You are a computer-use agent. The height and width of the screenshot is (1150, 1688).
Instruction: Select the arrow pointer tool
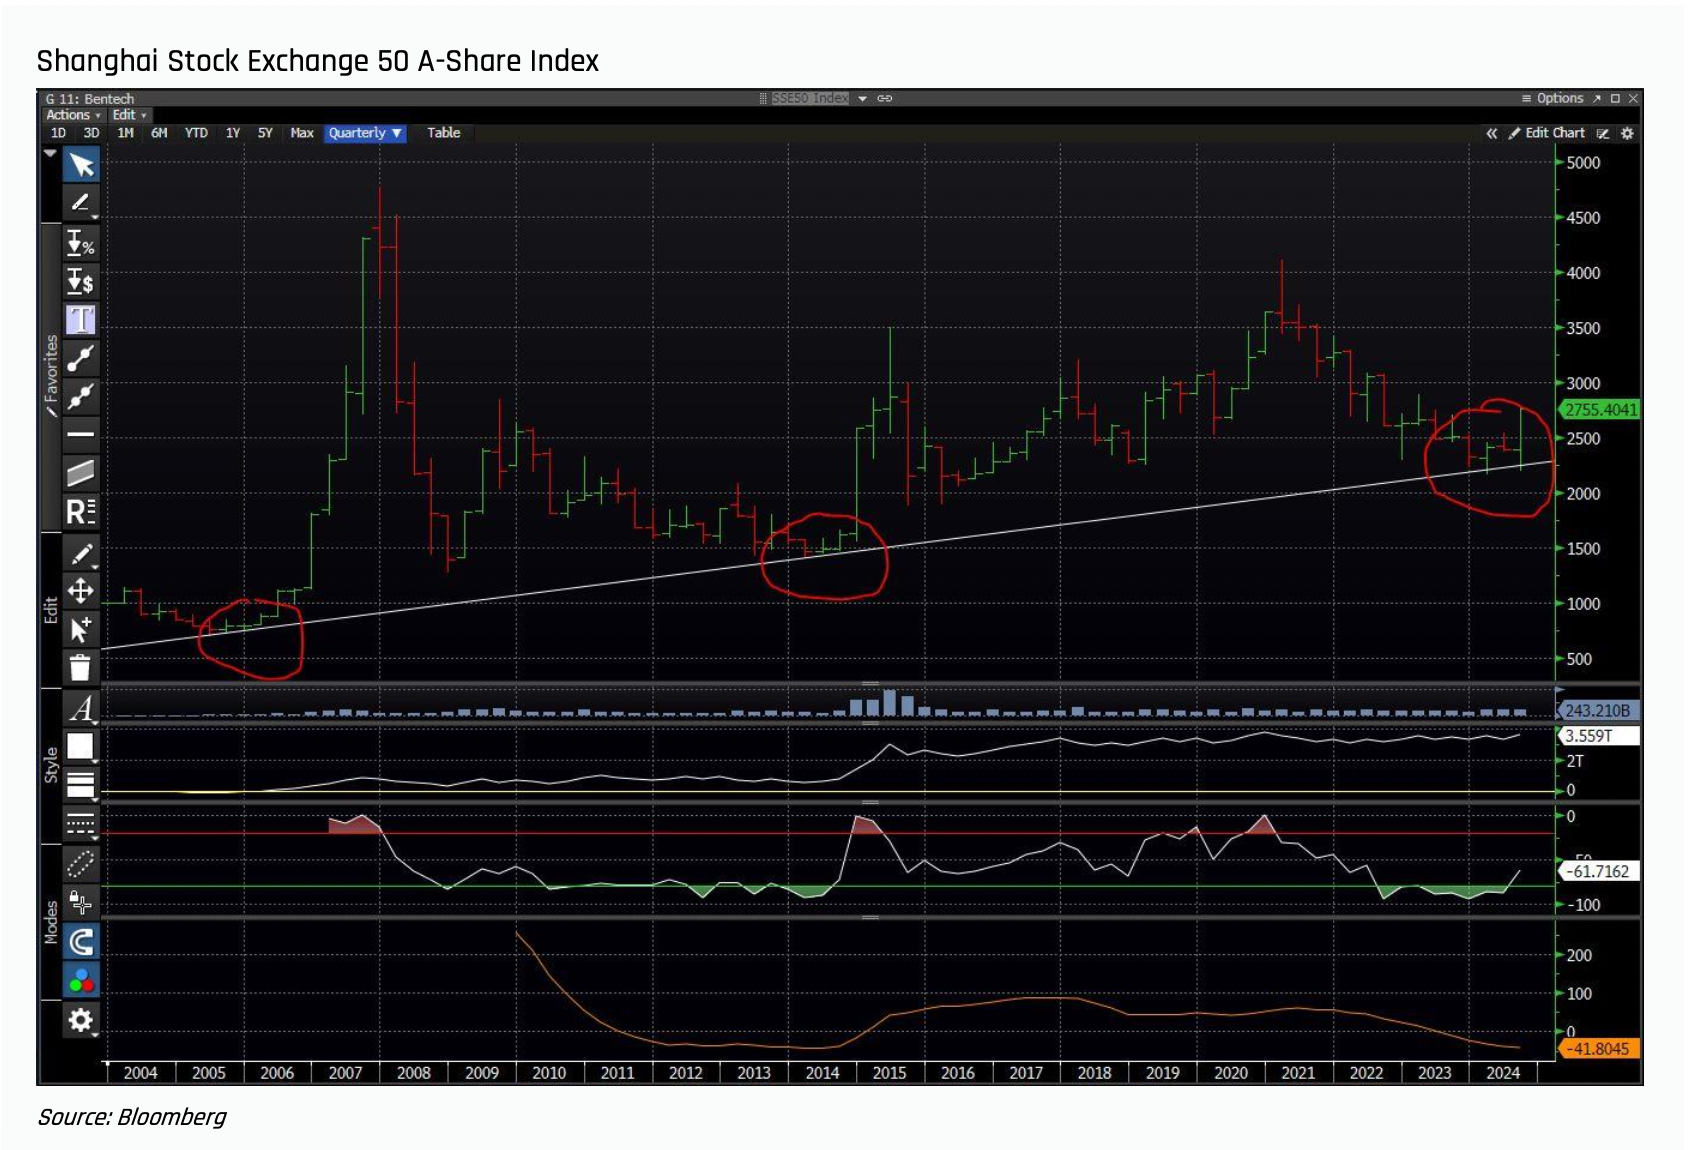[x=81, y=165]
